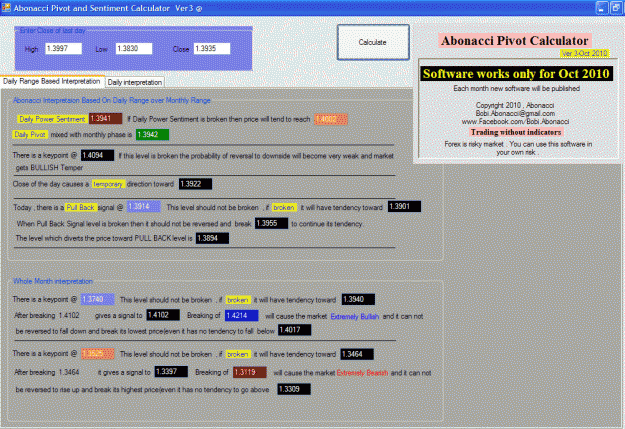625x429 pixels.
Task: Click the www.Facebook.com/Bobi.Abonacci text
Action: pyautogui.click(x=515, y=122)
